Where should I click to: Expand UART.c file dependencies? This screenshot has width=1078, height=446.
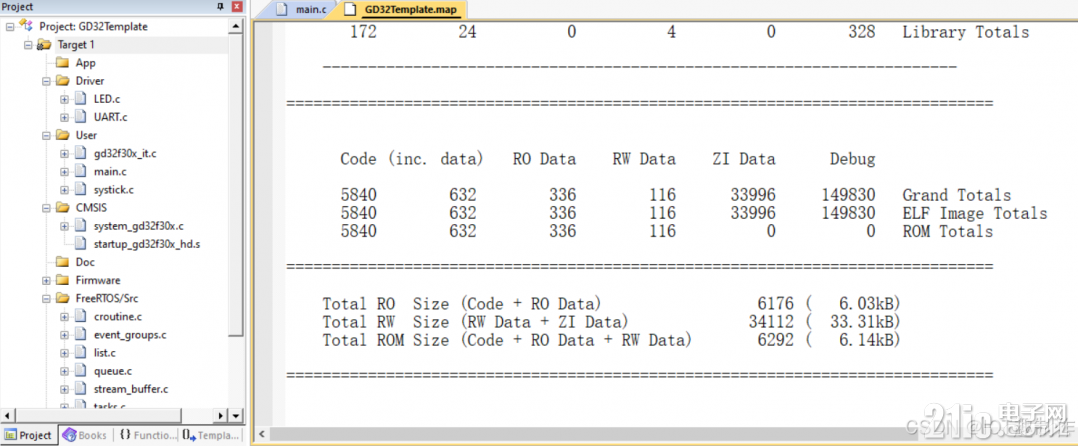click(65, 118)
